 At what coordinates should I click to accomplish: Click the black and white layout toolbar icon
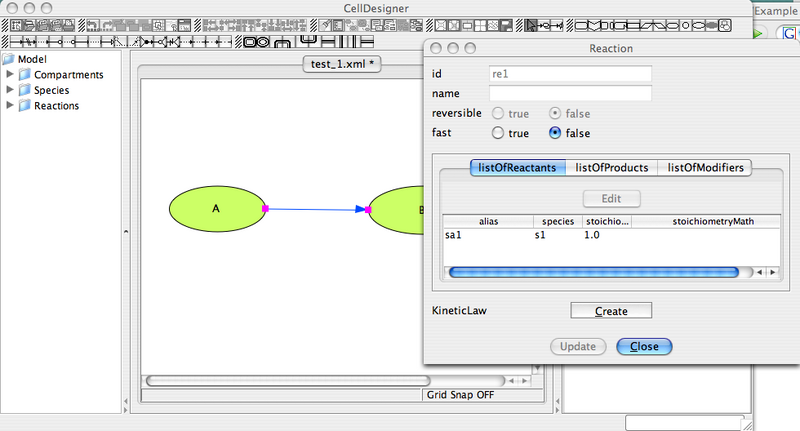point(506,25)
